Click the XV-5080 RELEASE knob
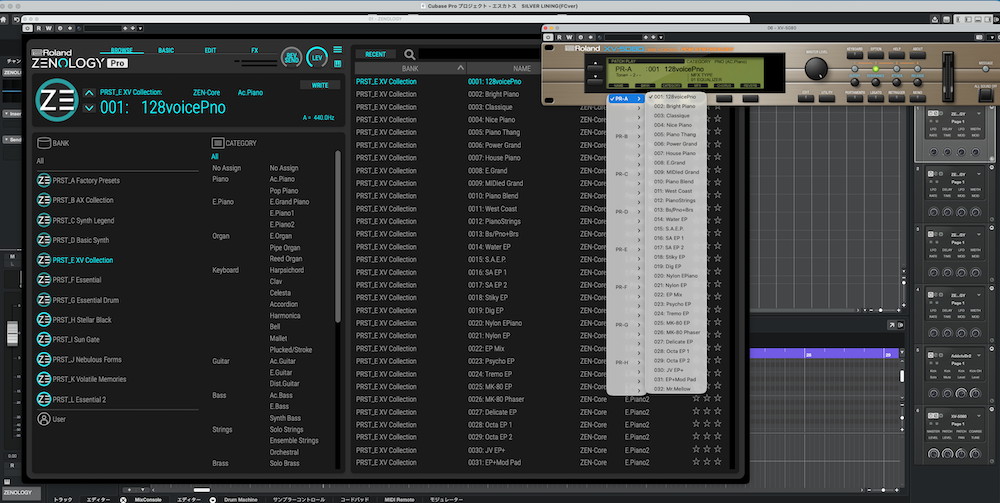The image size is (1000, 503). (x=917, y=82)
